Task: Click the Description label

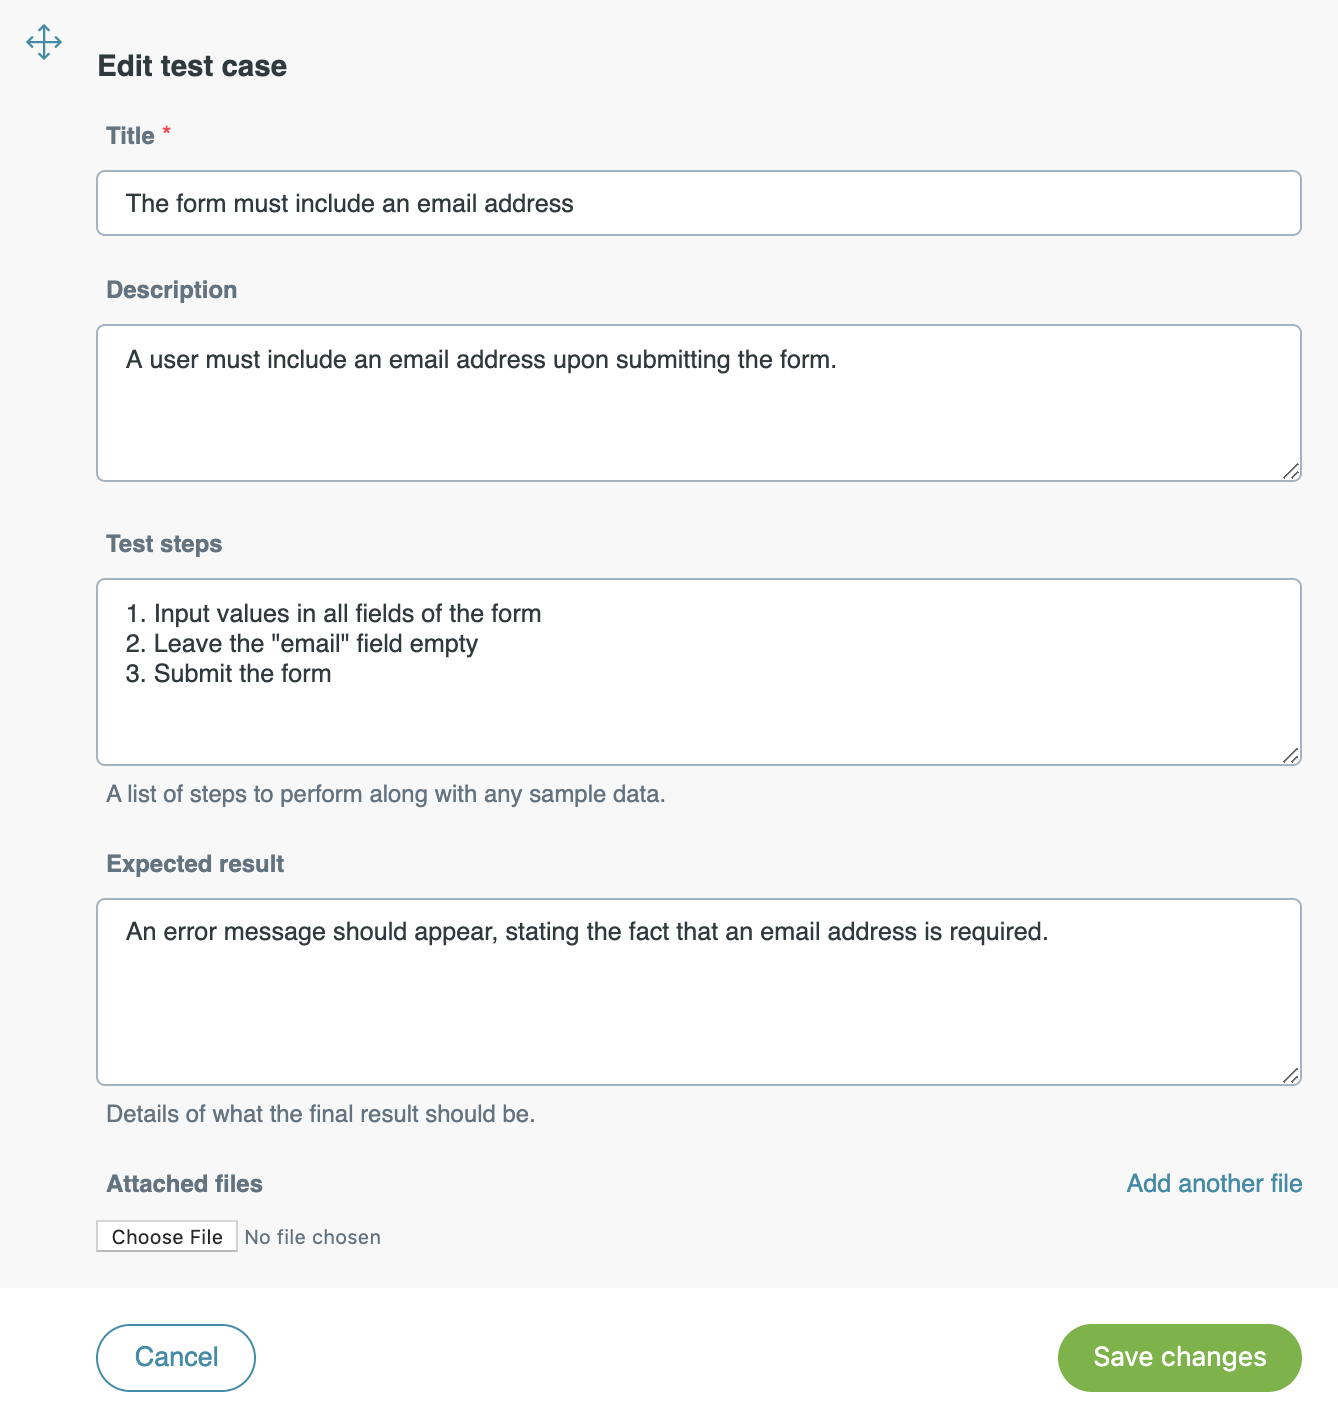Action: (x=171, y=289)
